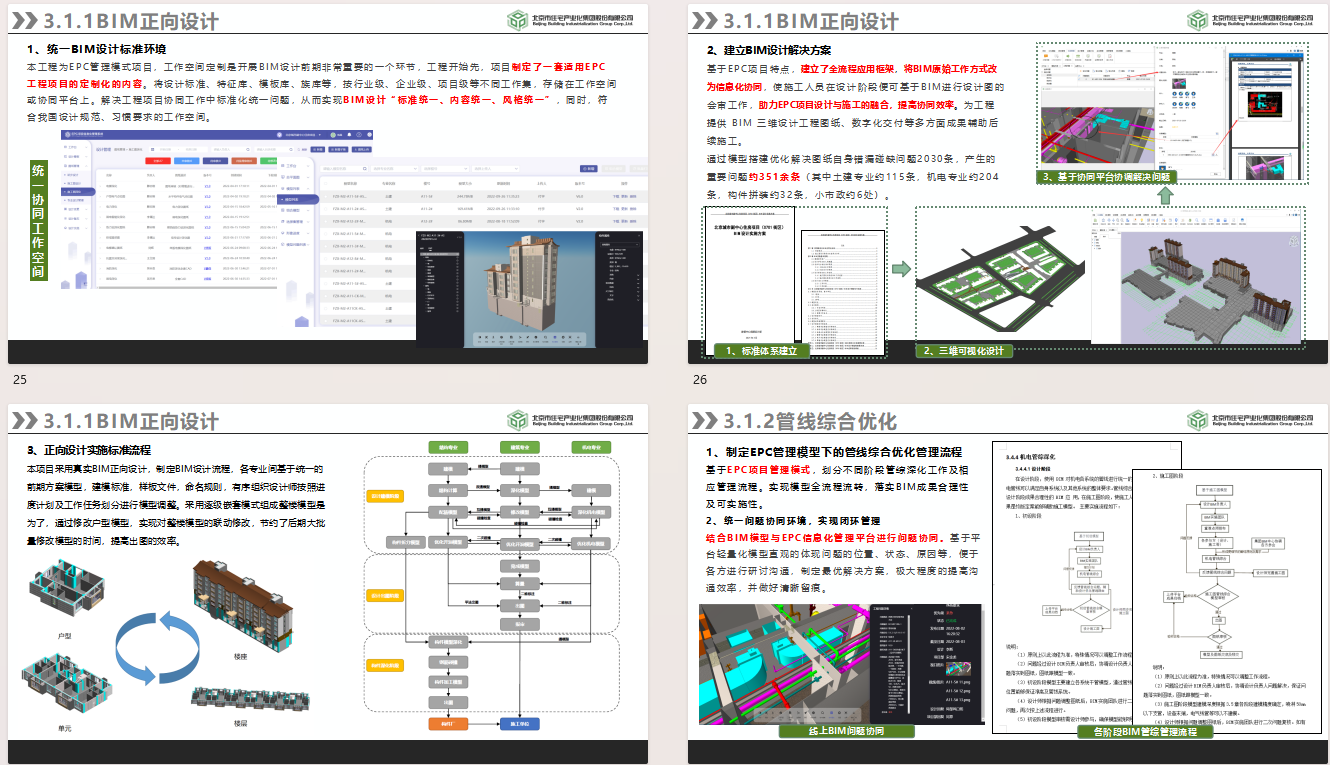Click the 3、基于协同平台协调解决问题 caption
The image size is (1330, 765).
1105,177
